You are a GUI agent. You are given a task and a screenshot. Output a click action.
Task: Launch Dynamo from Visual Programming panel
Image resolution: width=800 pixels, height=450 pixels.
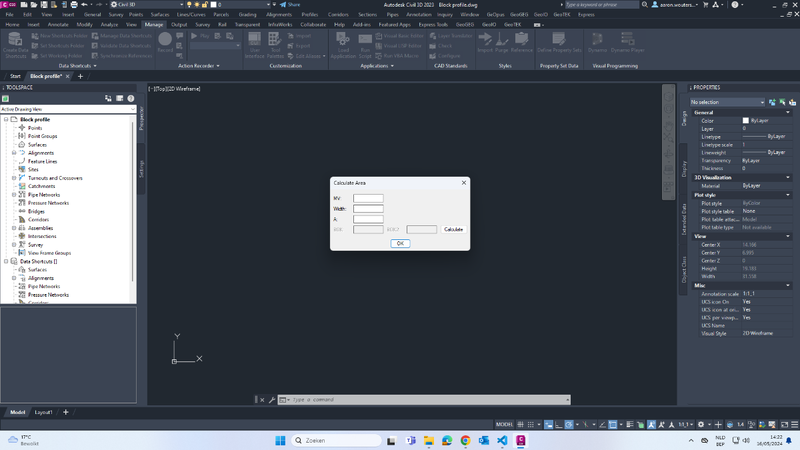click(x=597, y=43)
